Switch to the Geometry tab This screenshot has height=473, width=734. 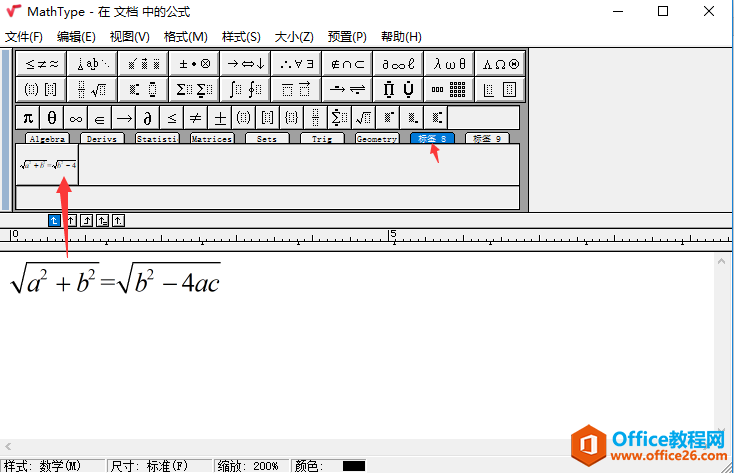click(x=377, y=139)
